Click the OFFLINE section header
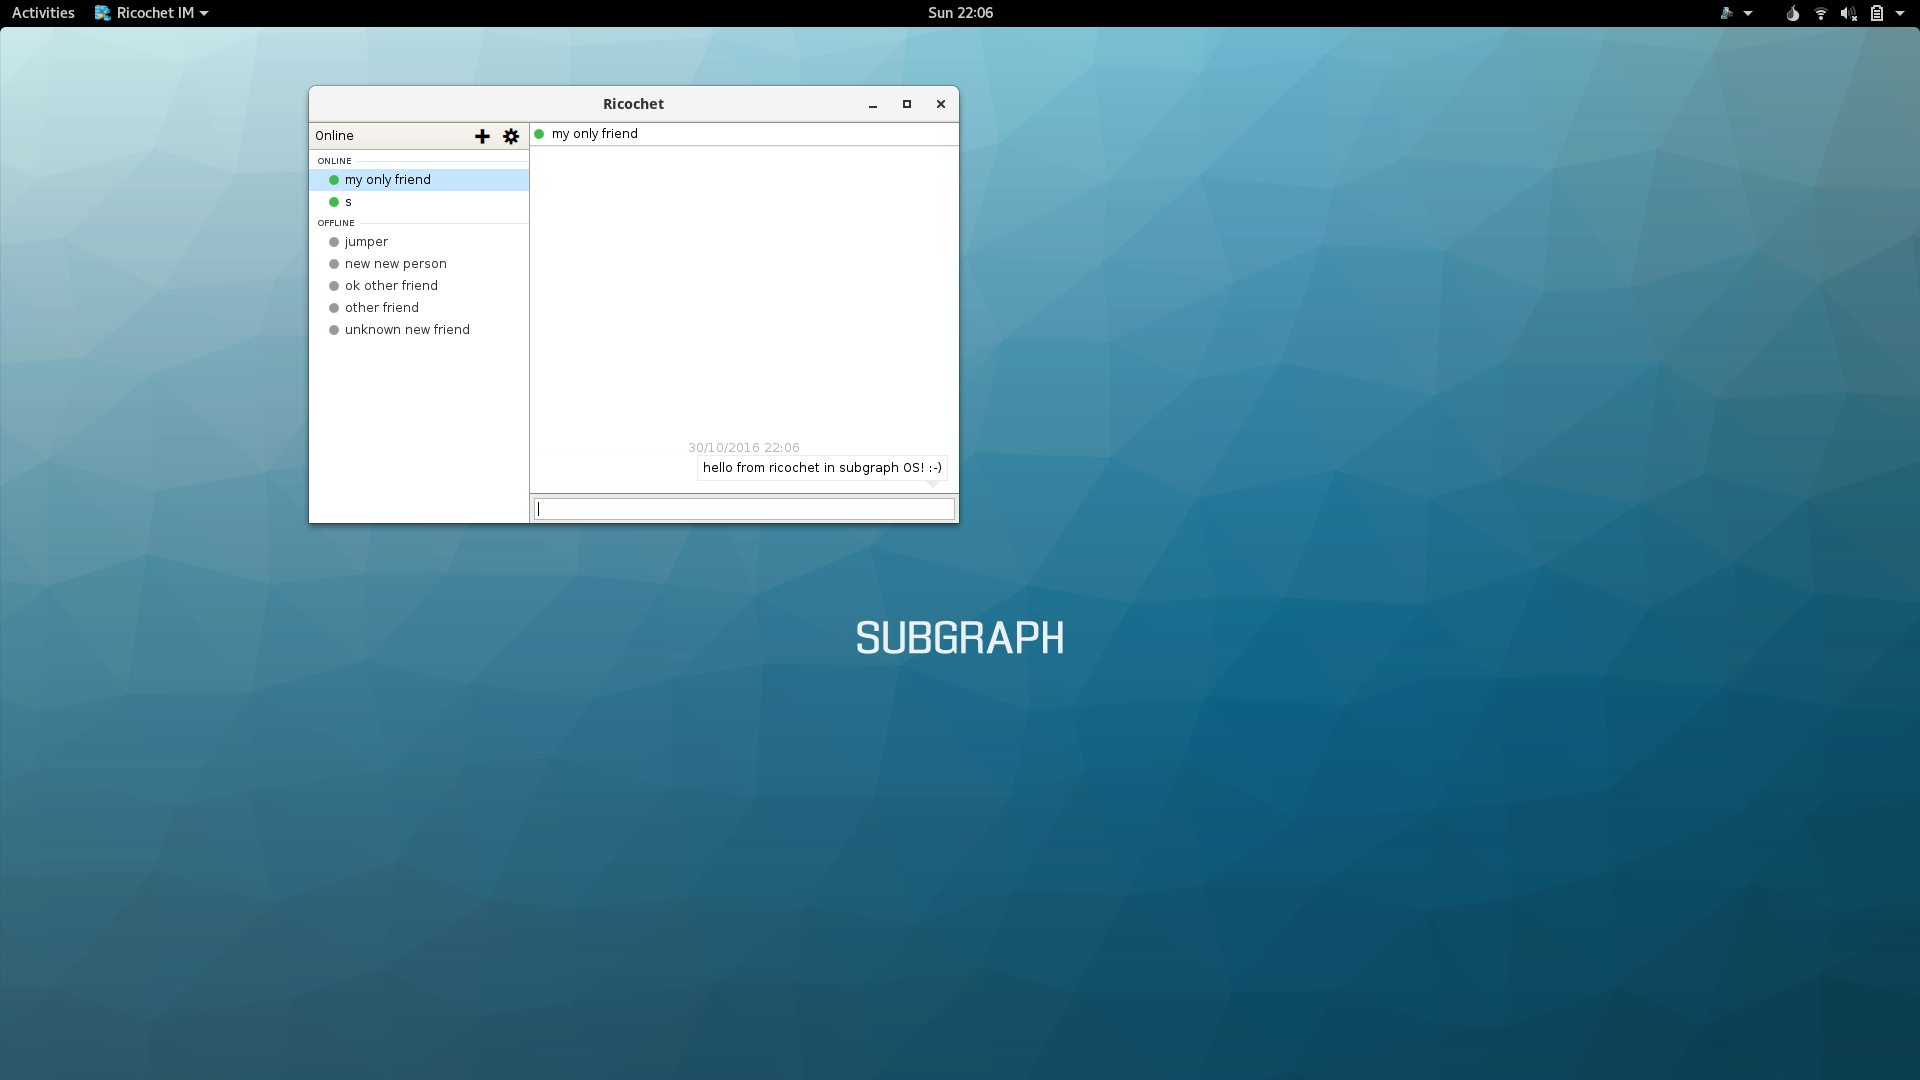1920x1080 pixels. 336,223
